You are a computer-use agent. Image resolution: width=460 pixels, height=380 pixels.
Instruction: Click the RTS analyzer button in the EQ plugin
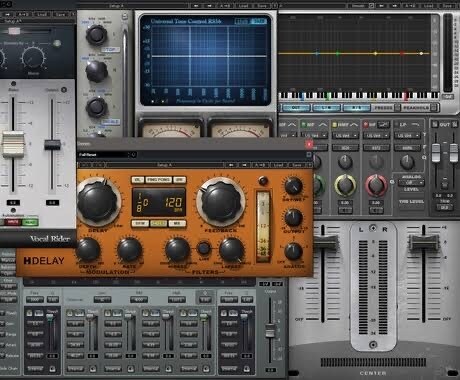[x=356, y=108]
